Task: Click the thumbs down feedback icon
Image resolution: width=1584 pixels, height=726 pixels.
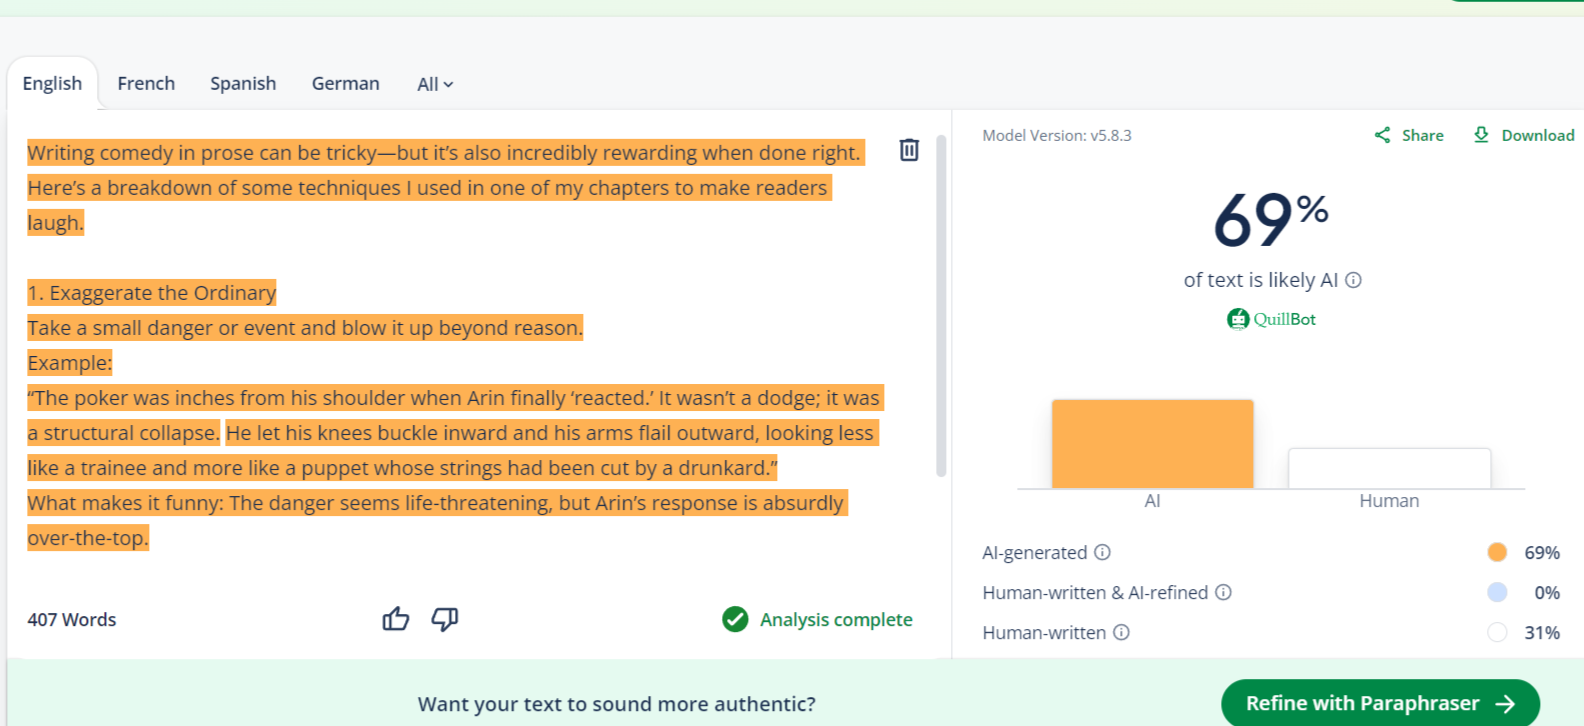Action: [x=445, y=619]
